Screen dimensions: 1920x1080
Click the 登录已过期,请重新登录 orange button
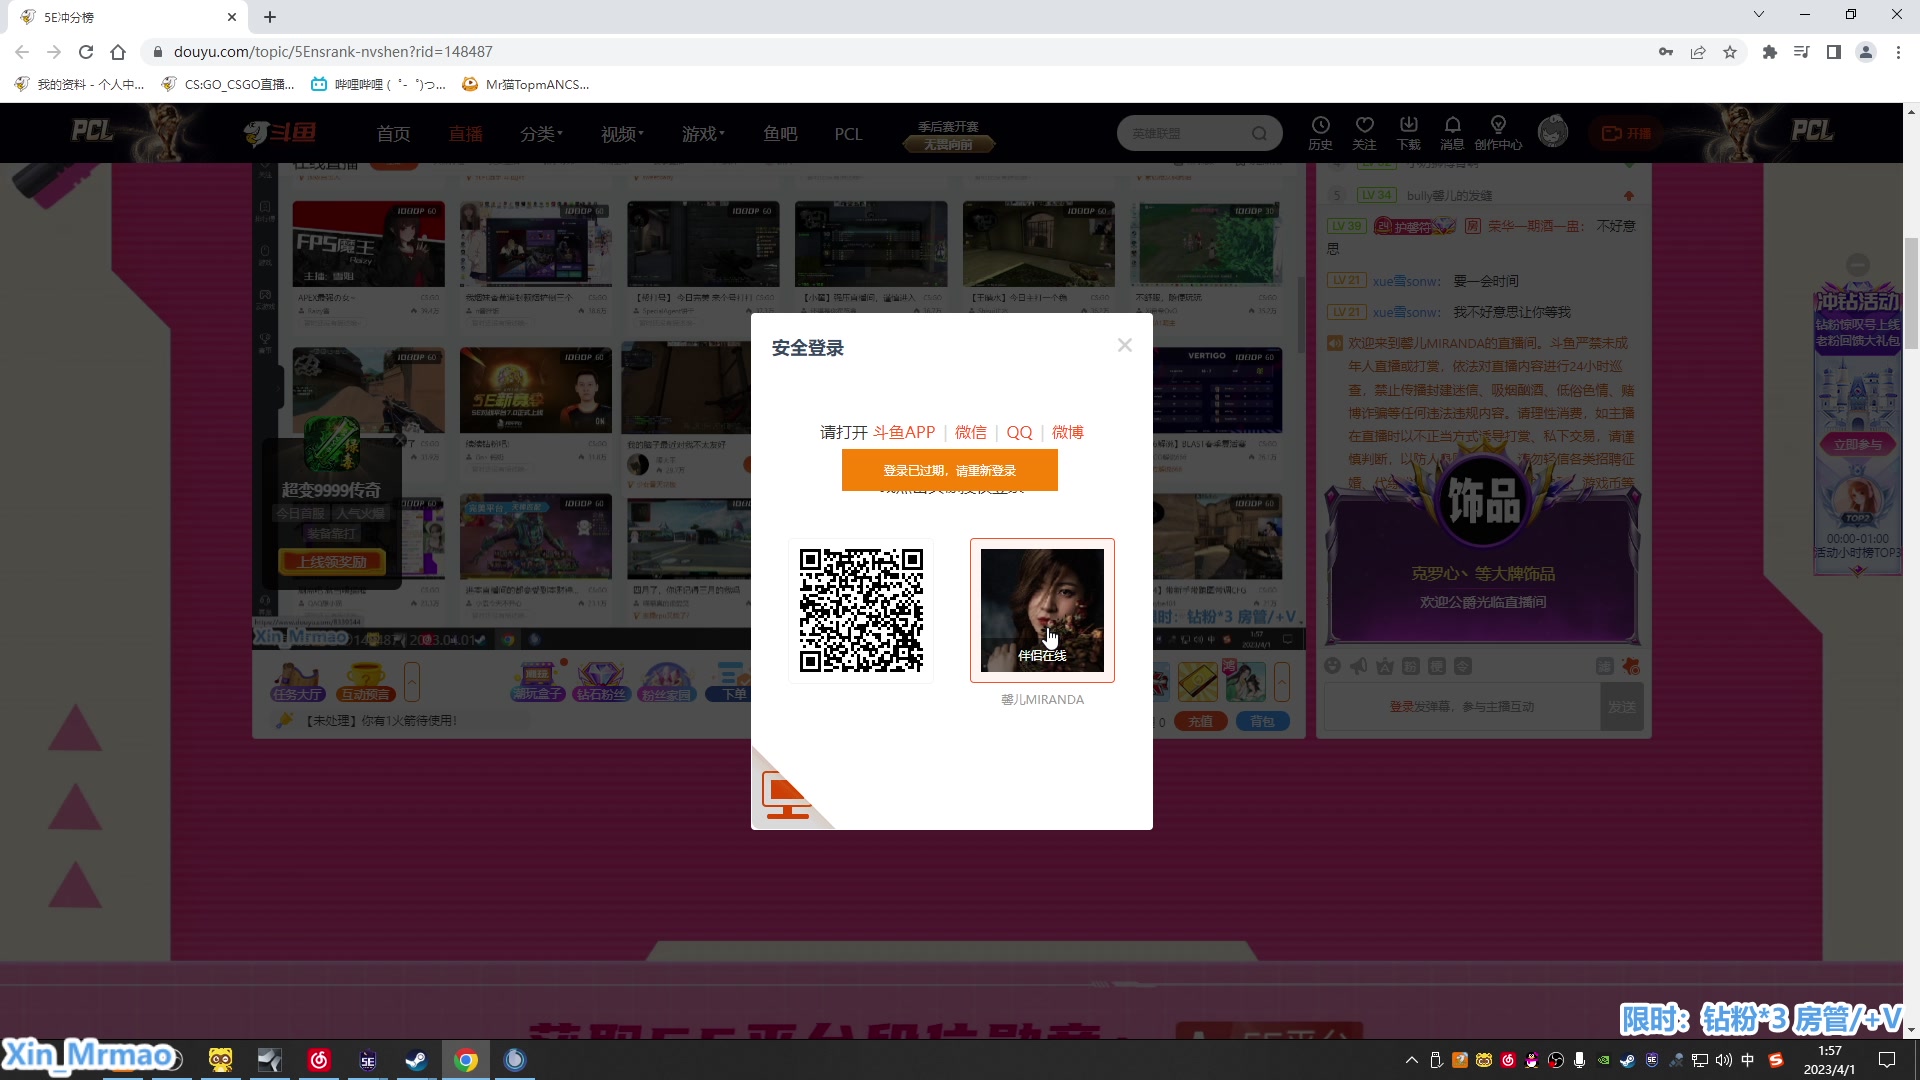949,470
